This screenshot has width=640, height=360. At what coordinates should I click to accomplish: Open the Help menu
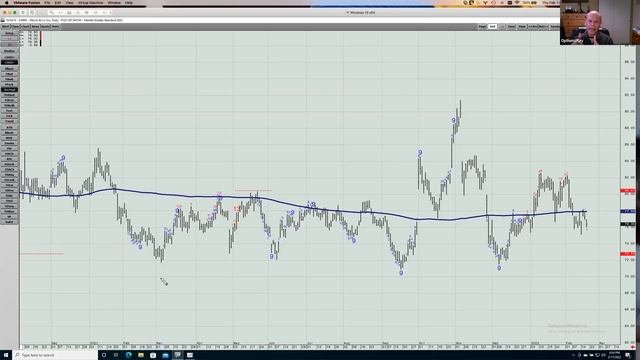[x=129, y=2]
